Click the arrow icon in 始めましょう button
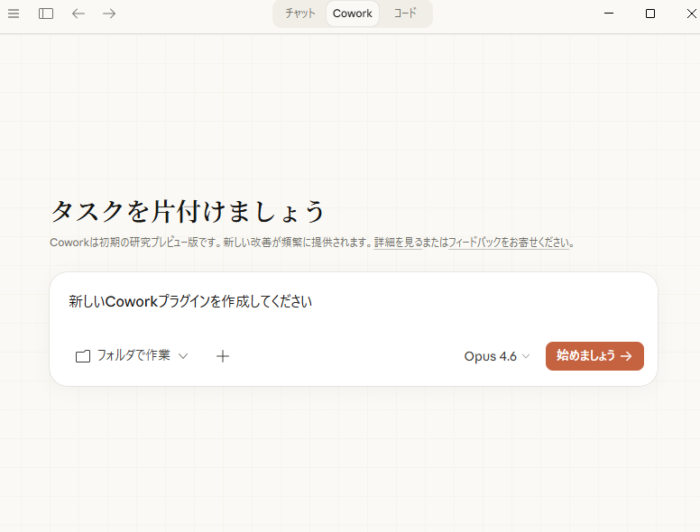This screenshot has height=532, width=700. click(x=626, y=356)
